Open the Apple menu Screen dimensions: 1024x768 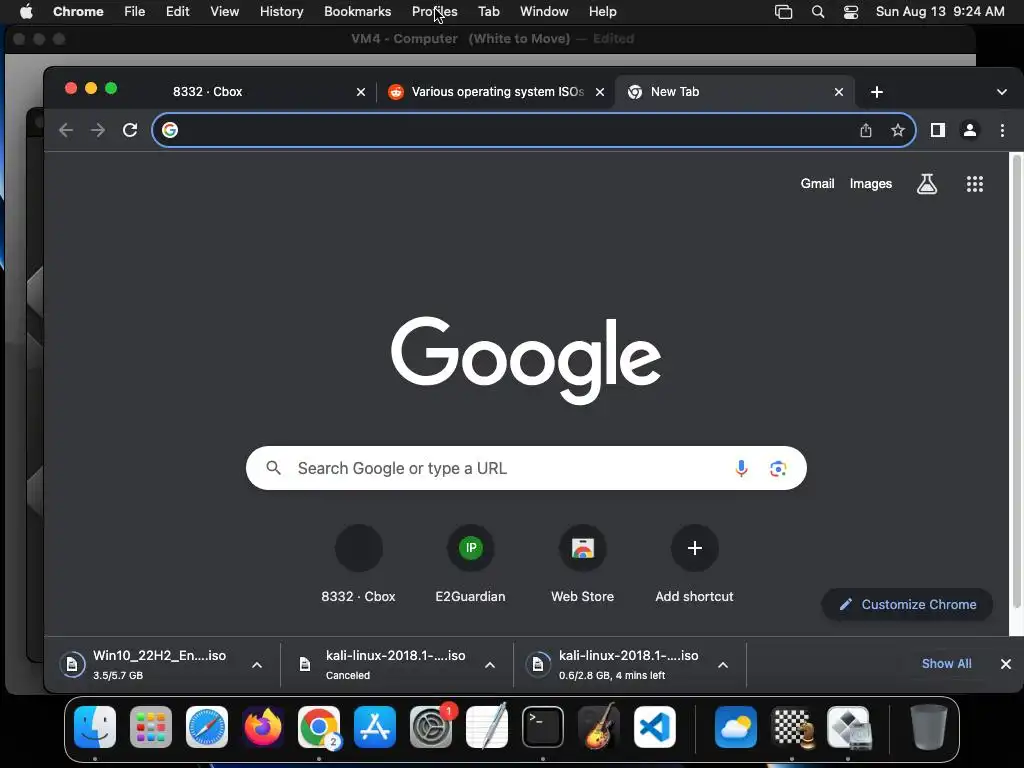tap(26, 11)
